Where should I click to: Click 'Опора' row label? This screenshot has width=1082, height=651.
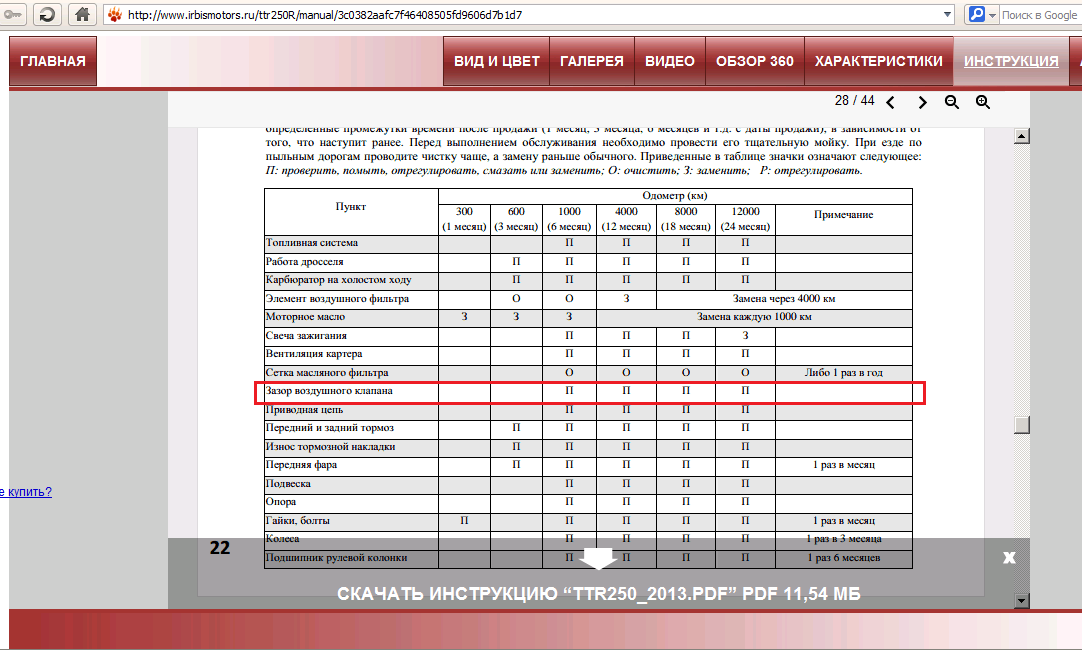pos(281,502)
